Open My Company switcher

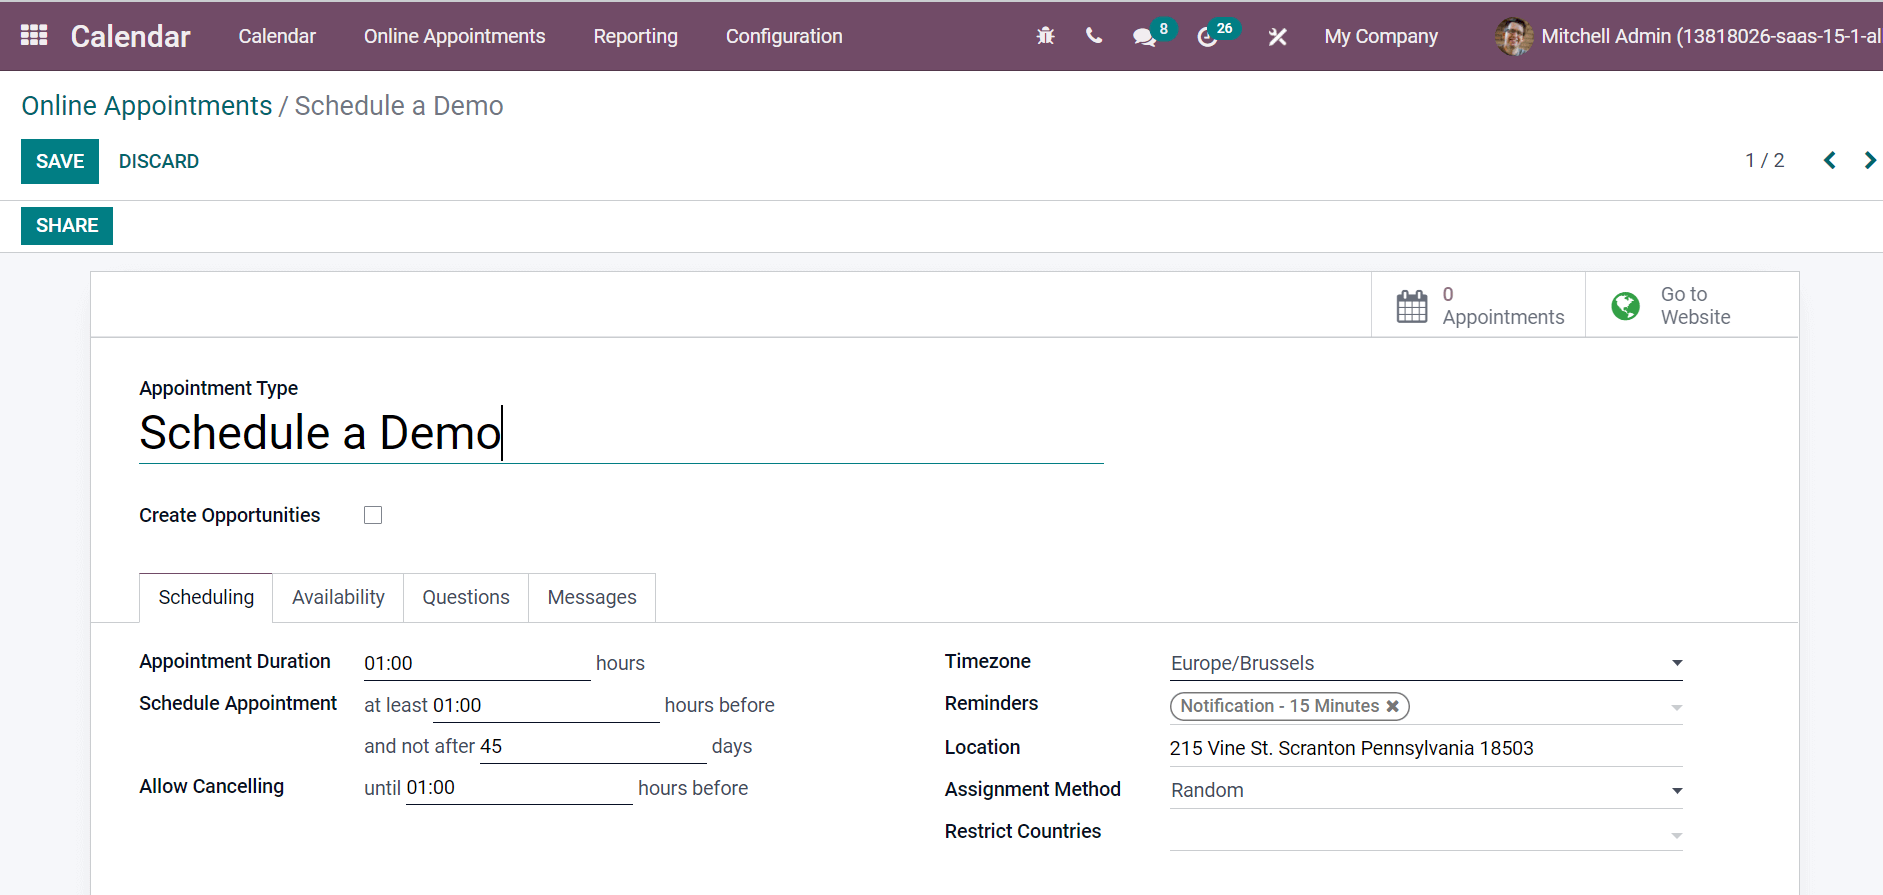pyautogui.click(x=1381, y=37)
